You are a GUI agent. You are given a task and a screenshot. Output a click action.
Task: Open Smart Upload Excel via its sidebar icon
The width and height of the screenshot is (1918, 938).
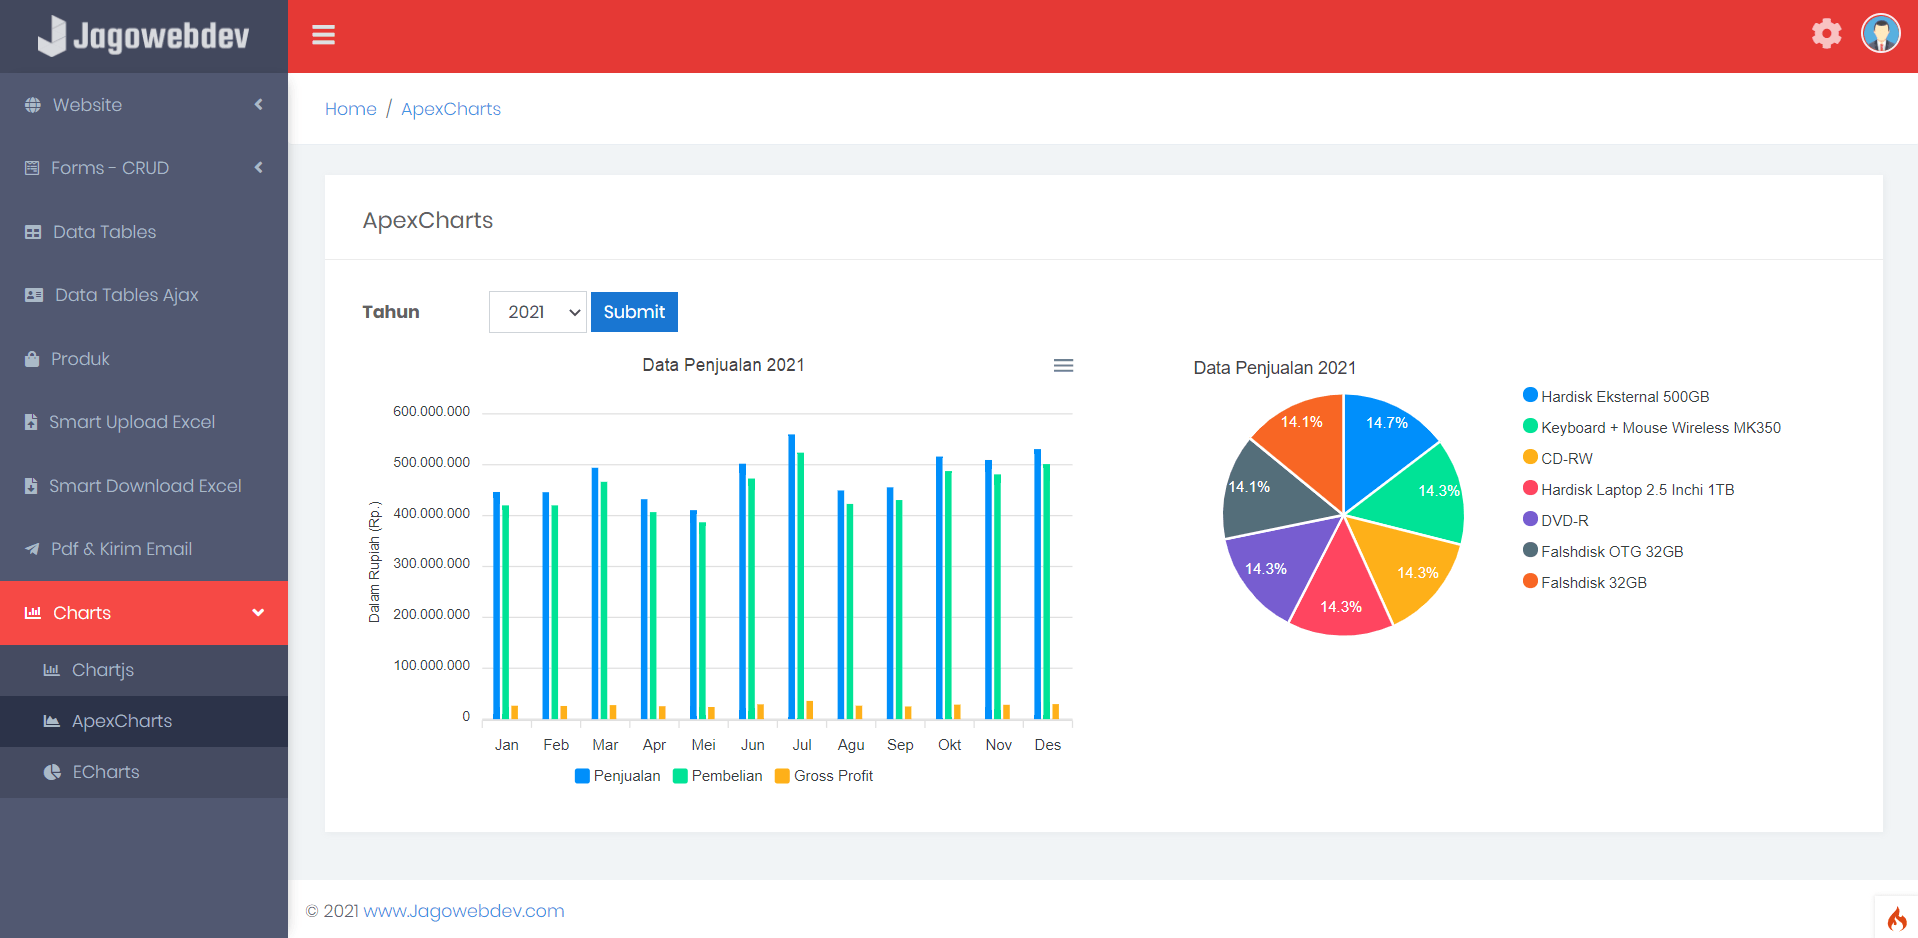32,421
